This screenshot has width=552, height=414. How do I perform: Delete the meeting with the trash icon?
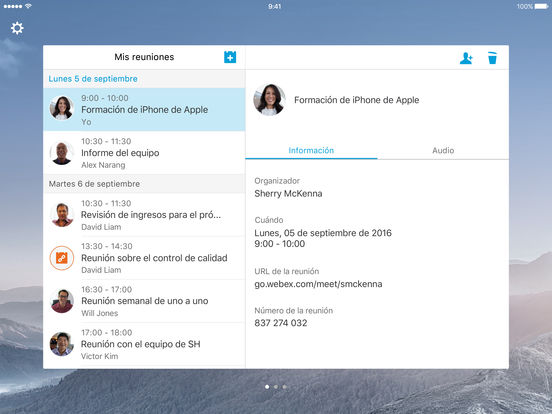pyautogui.click(x=492, y=58)
